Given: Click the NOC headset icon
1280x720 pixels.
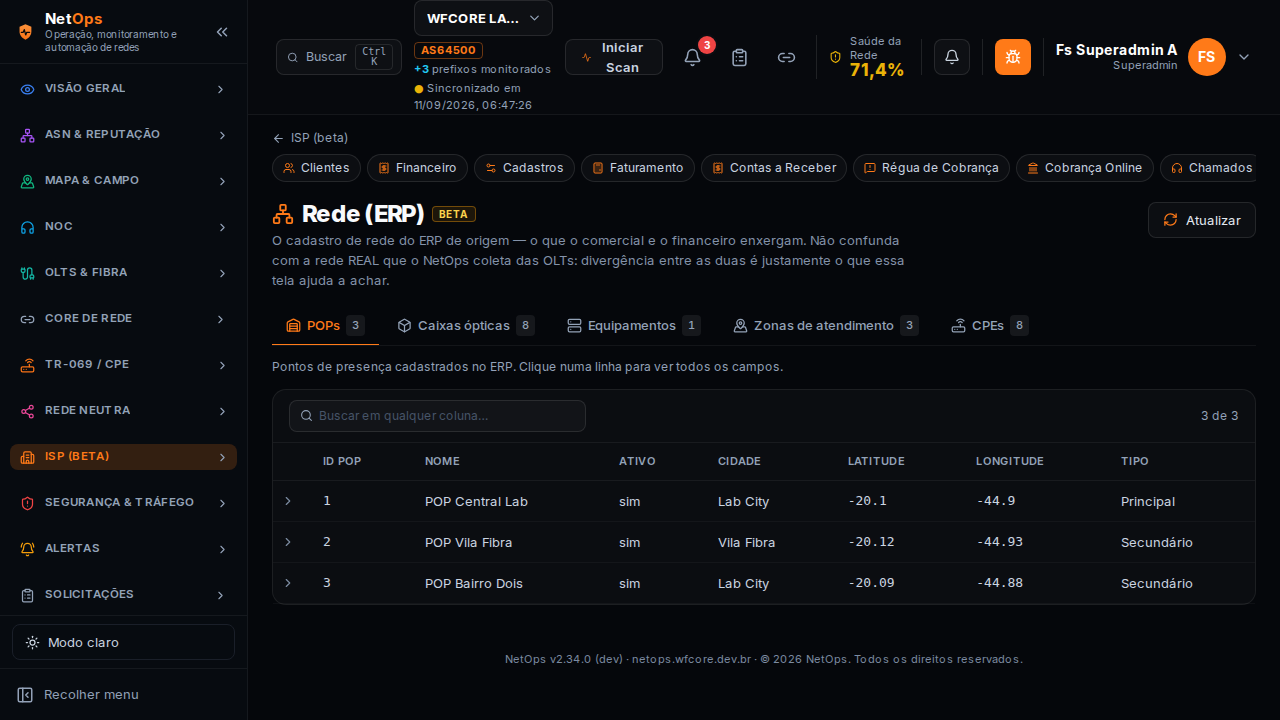Looking at the screenshot, I should coord(28,227).
